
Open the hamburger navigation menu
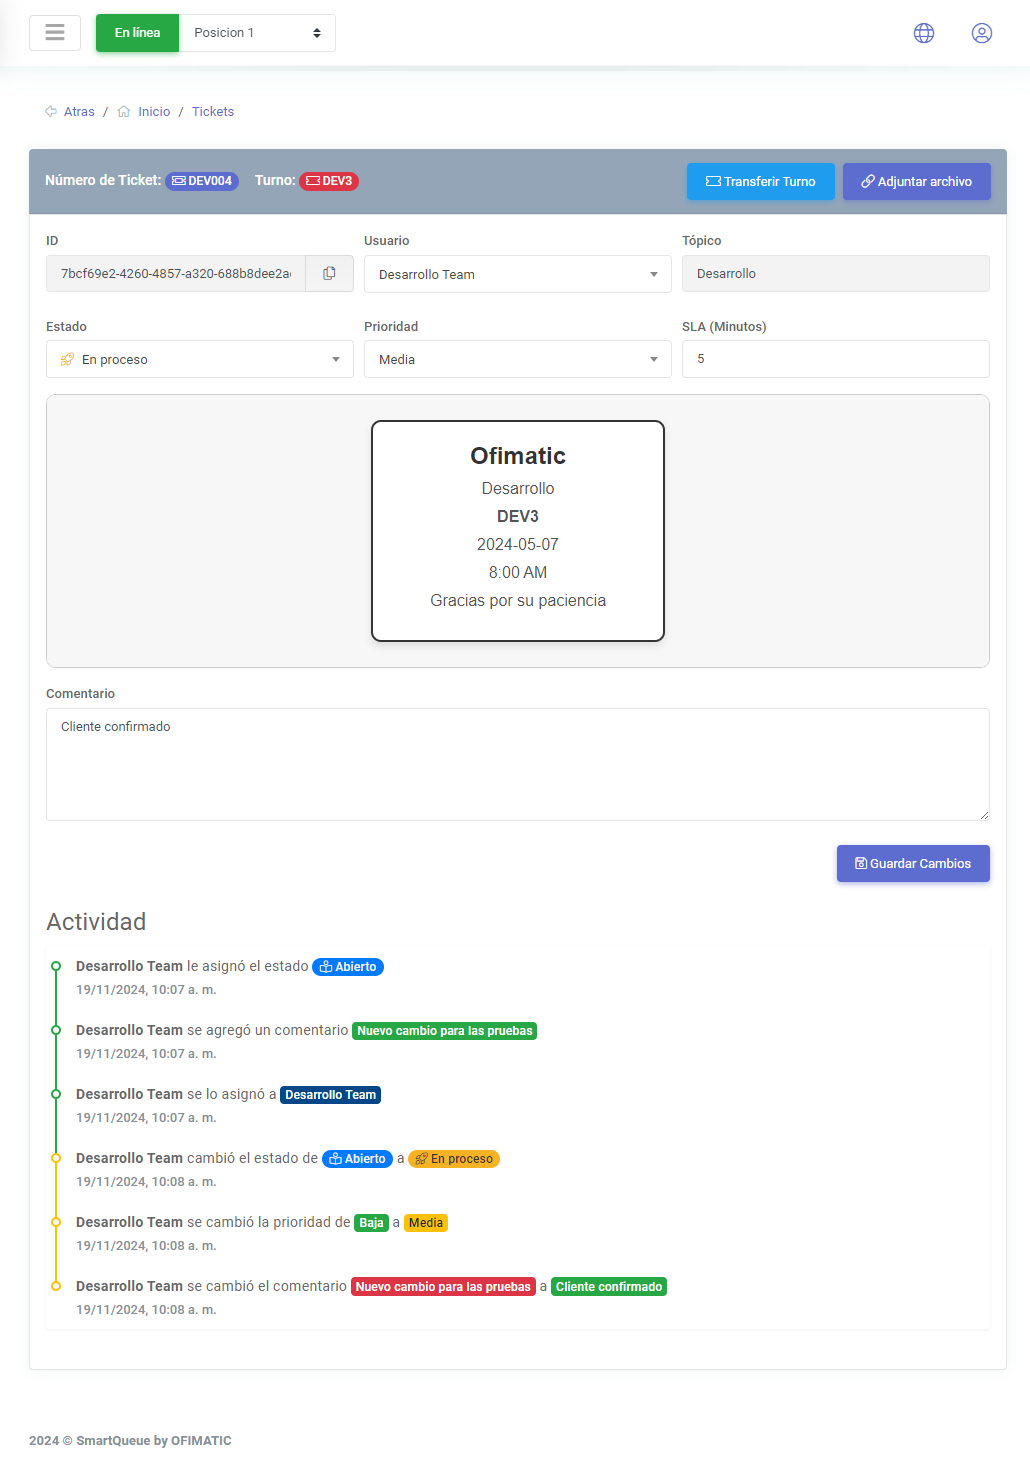55,33
